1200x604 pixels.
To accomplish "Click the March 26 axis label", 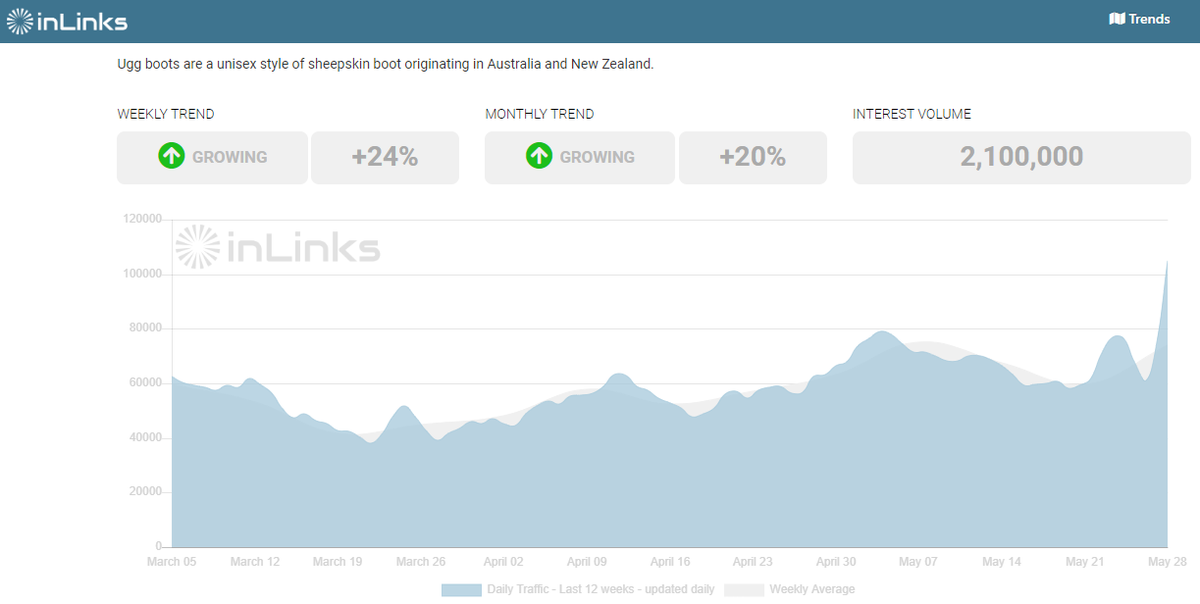I will point(421,562).
